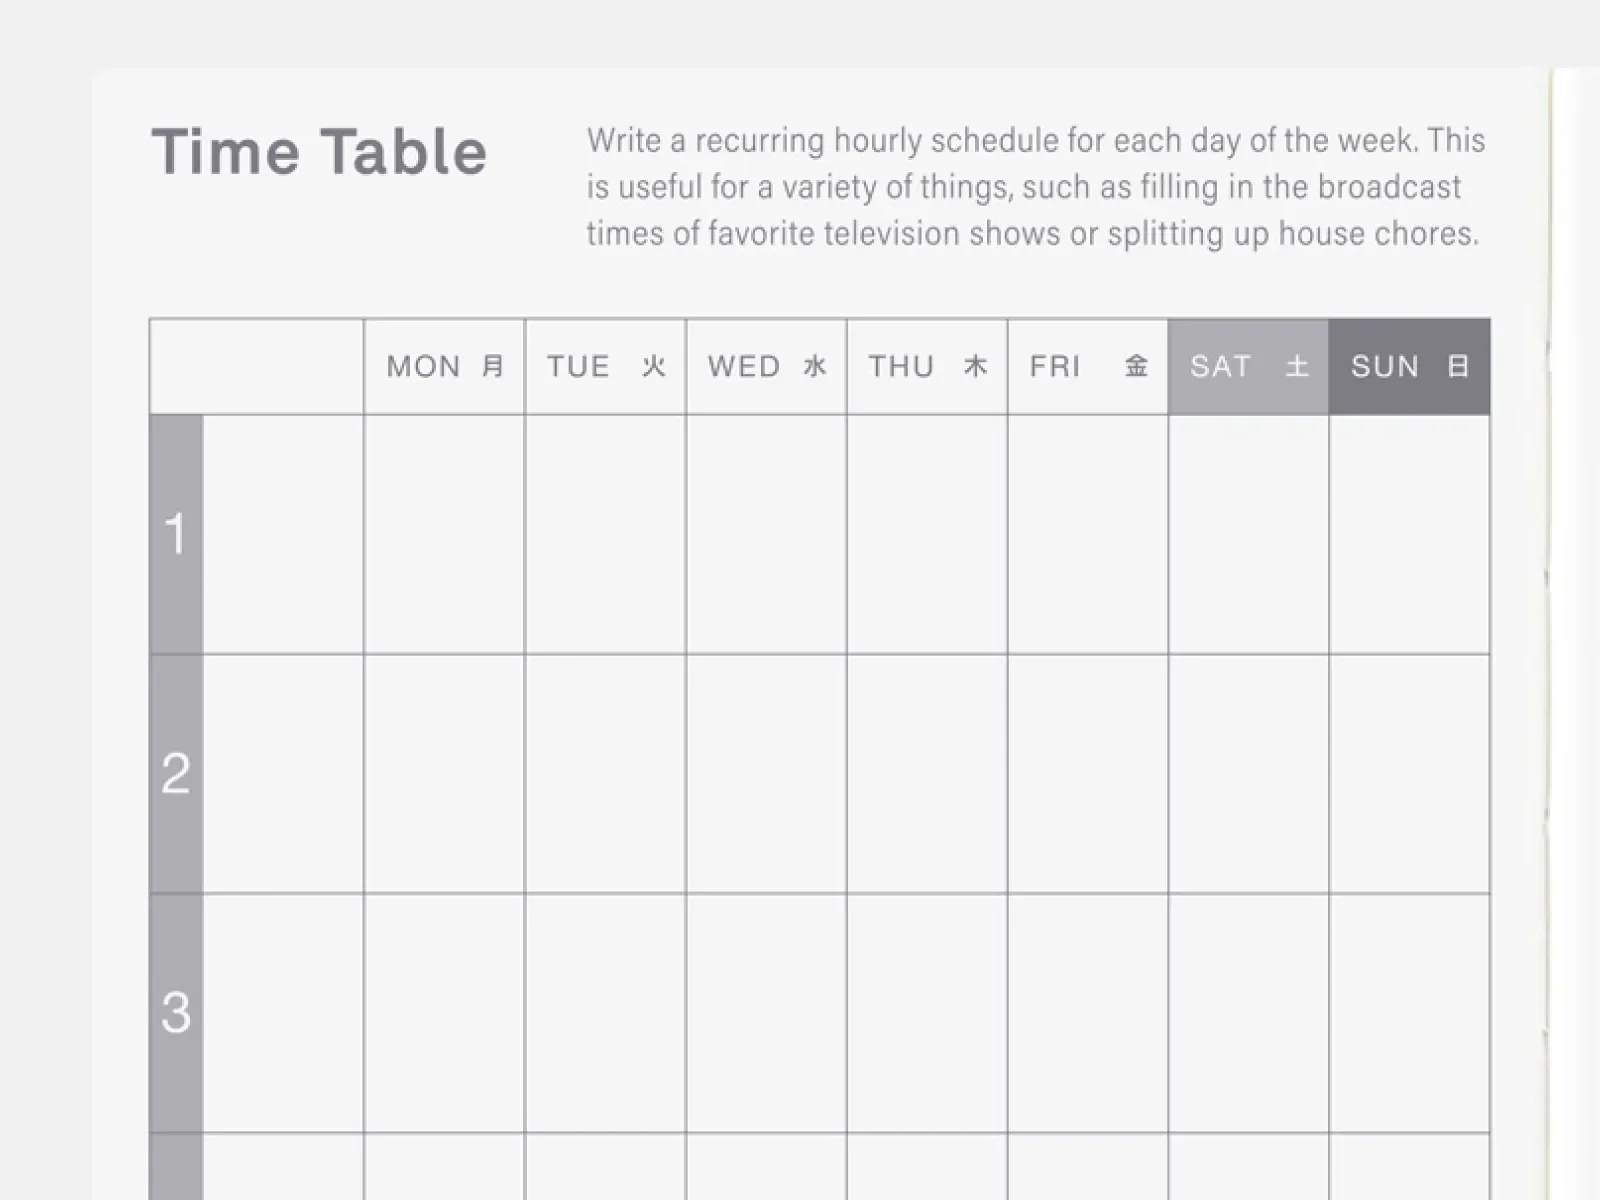
Task: Select the shaded SAT column header
Action: point(1248,366)
